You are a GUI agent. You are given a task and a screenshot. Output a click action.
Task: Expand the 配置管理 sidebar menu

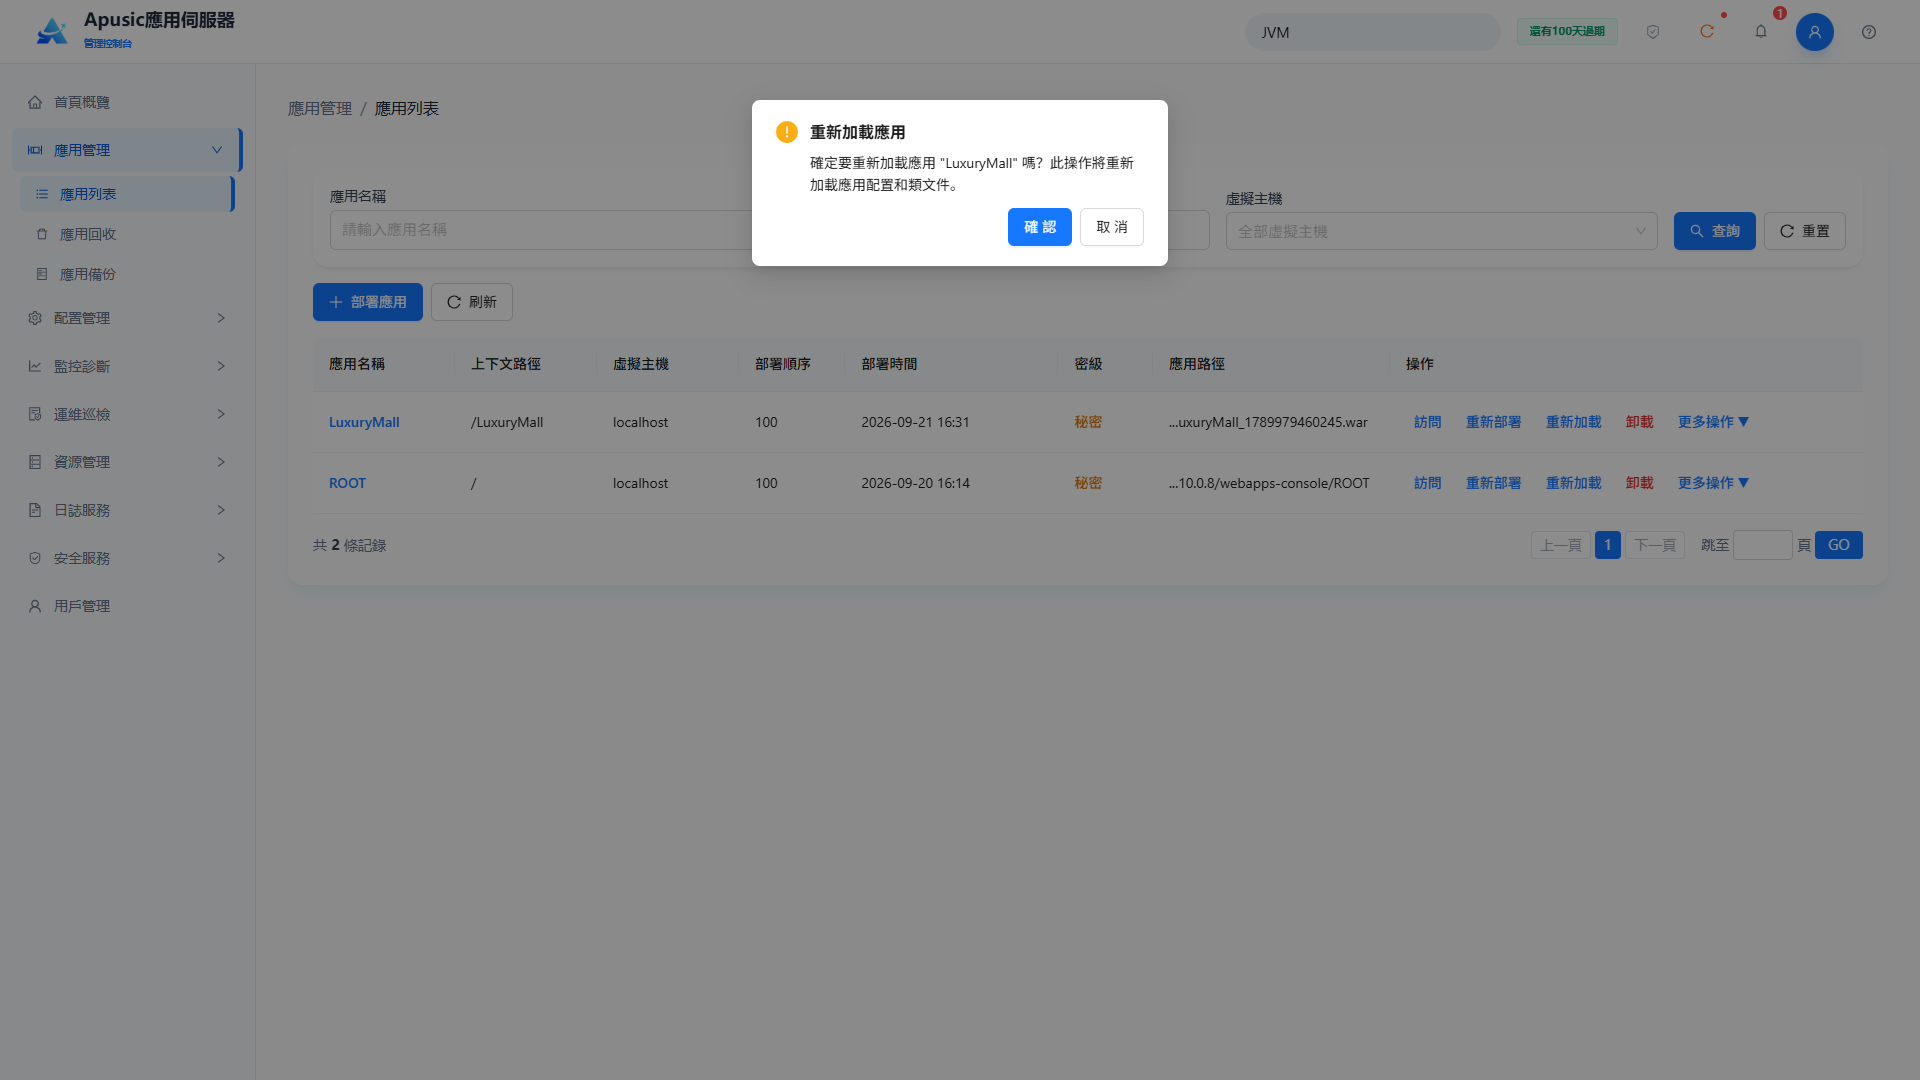[128, 318]
